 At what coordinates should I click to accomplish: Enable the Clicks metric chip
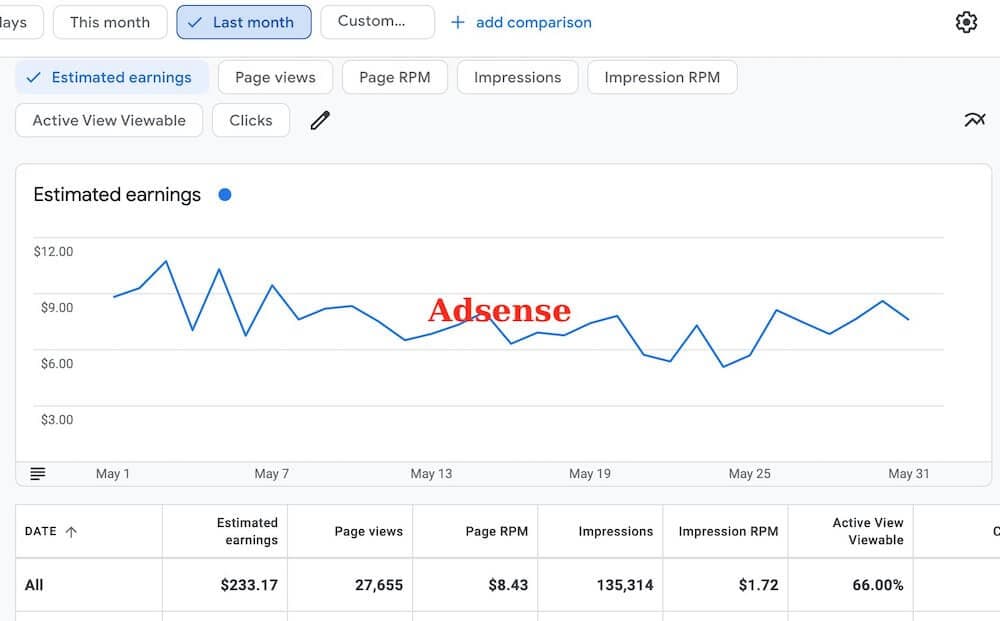pyautogui.click(x=251, y=120)
